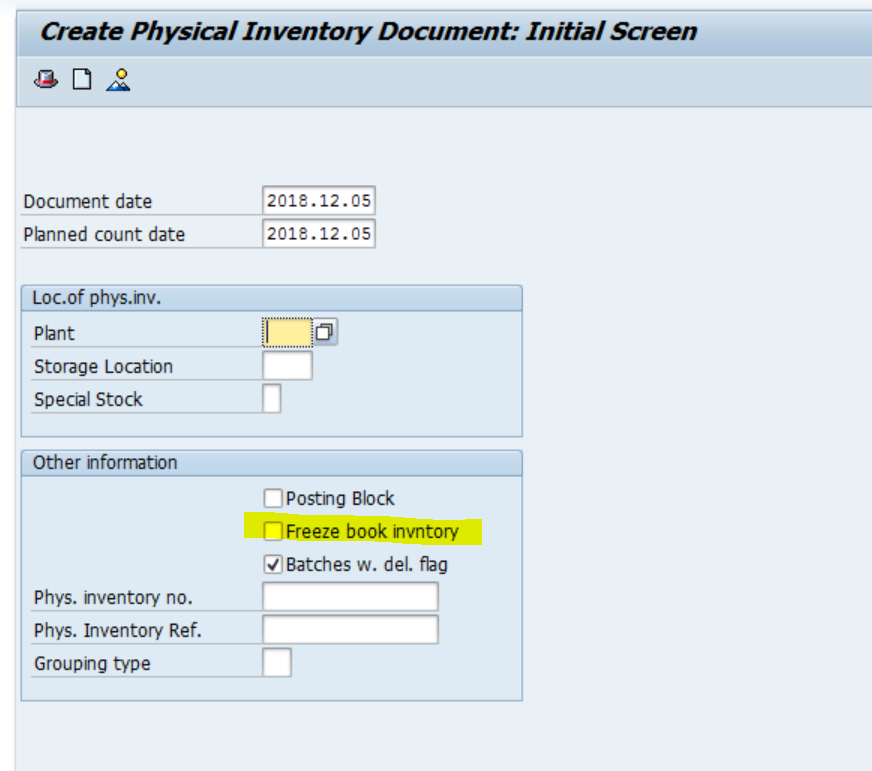Image resolution: width=872 pixels, height=771 pixels.
Task: Open the Plant field search help button
Action: (x=325, y=332)
